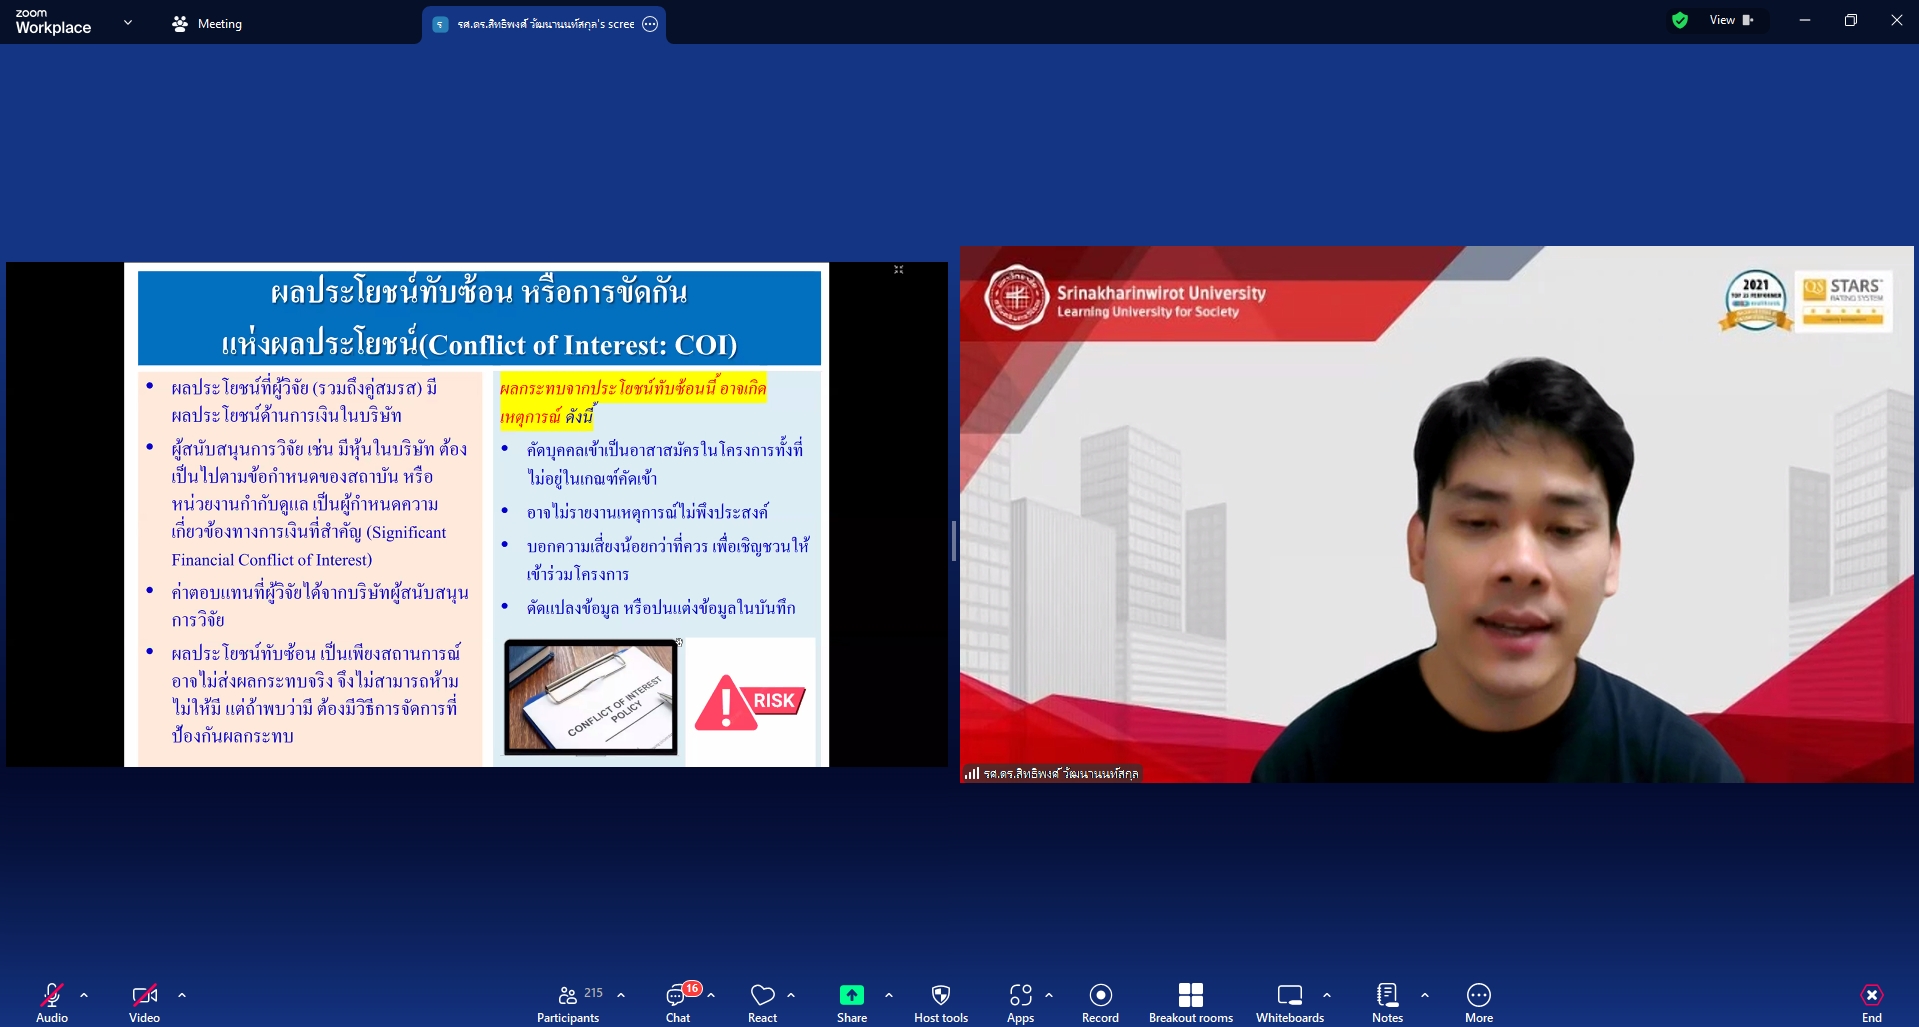Click the divider handle between slide and video
Viewport: 1919px width, 1027px height.
954,541
